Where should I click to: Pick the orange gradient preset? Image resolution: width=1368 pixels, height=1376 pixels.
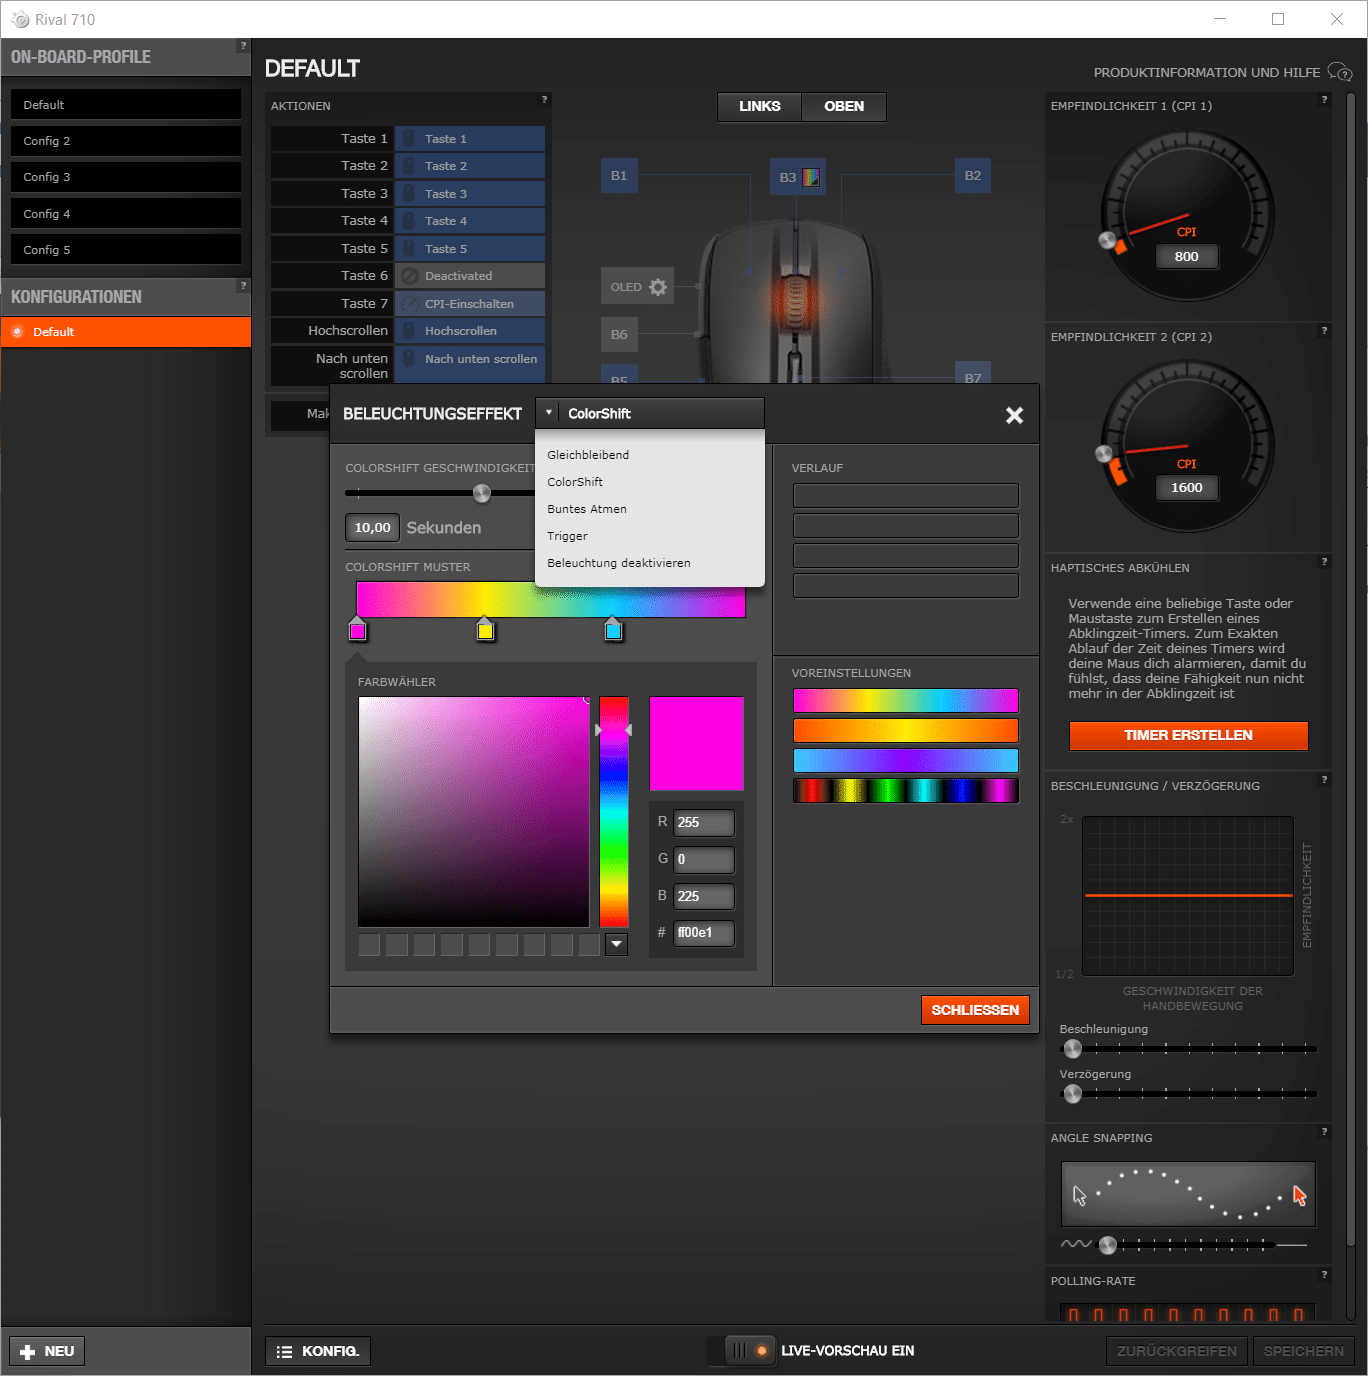pyautogui.click(x=905, y=731)
